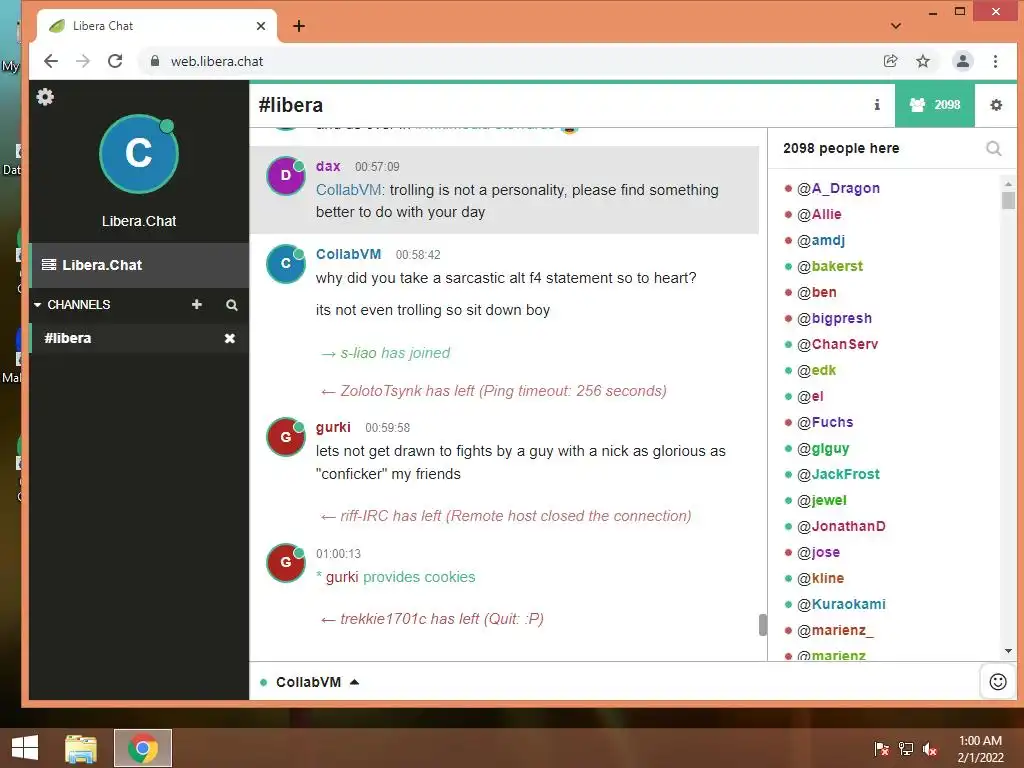Screen dimensions: 1024x768
Task: Collapse the CHANNELS section arrow
Action: (x=37, y=305)
